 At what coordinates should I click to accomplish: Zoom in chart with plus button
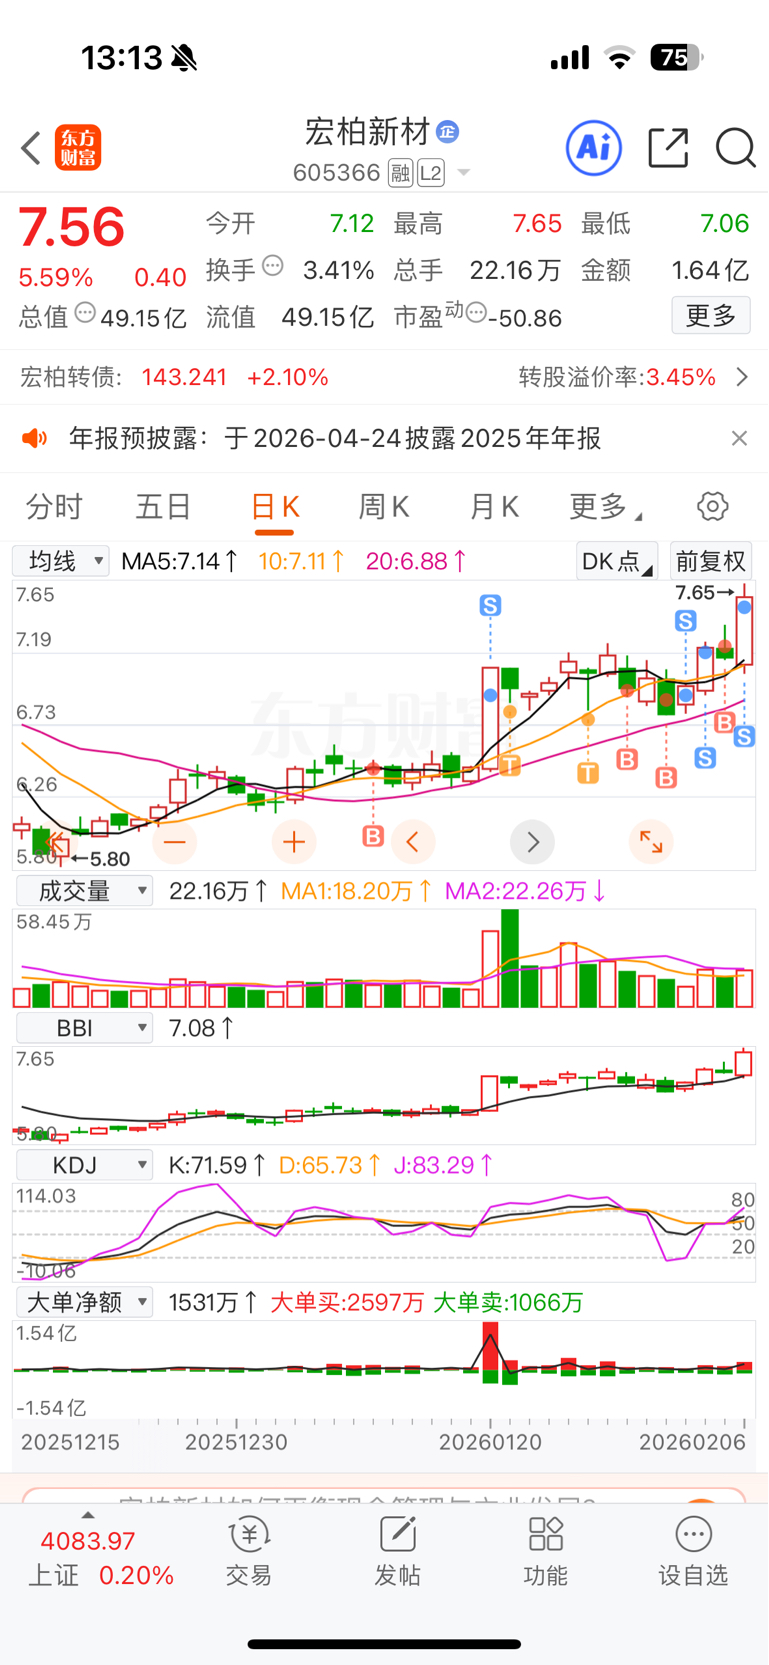click(x=294, y=842)
